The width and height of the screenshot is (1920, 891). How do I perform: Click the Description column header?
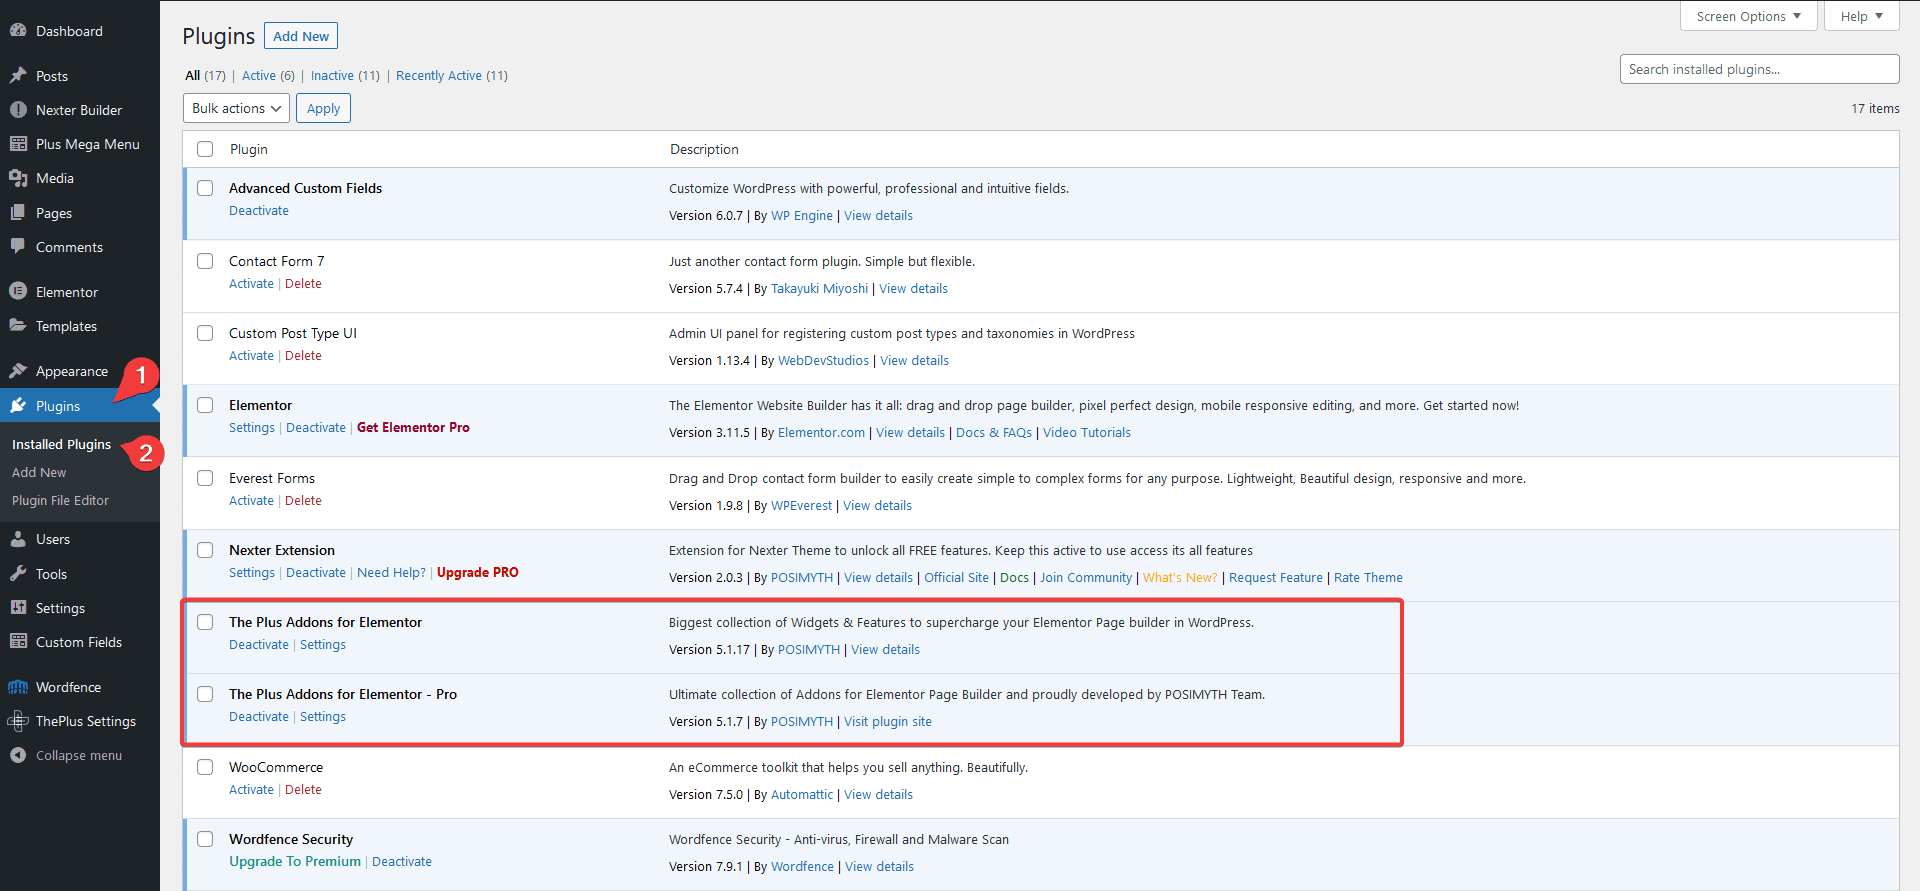coord(704,149)
